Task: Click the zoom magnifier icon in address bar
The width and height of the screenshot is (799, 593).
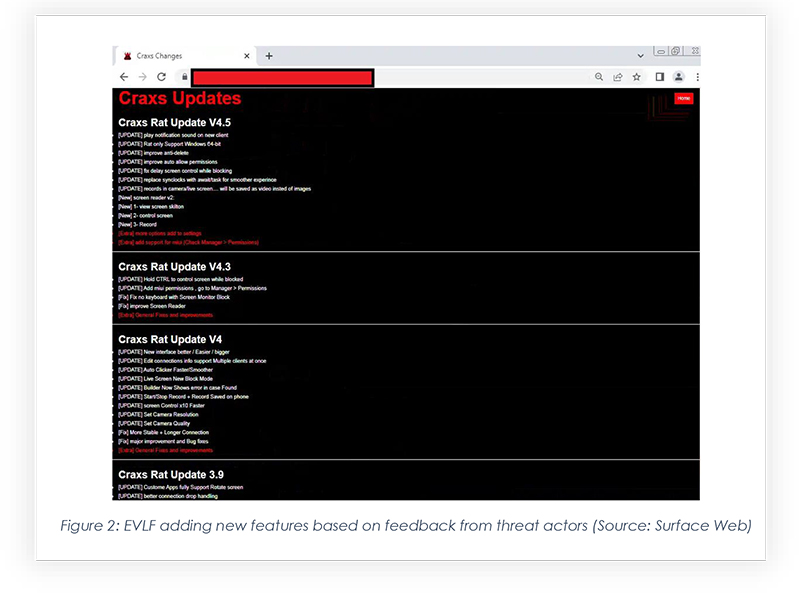Action: (x=599, y=77)
